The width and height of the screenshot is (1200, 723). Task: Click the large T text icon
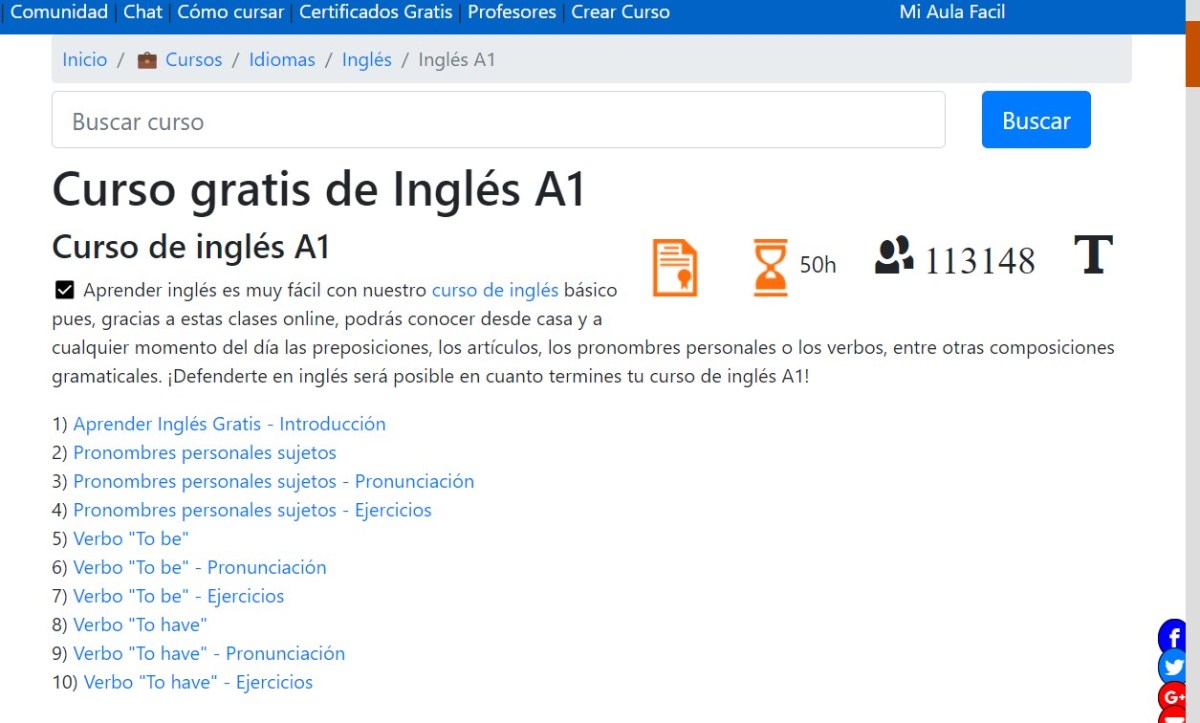pyautogui.click(x=1094, y=257)
